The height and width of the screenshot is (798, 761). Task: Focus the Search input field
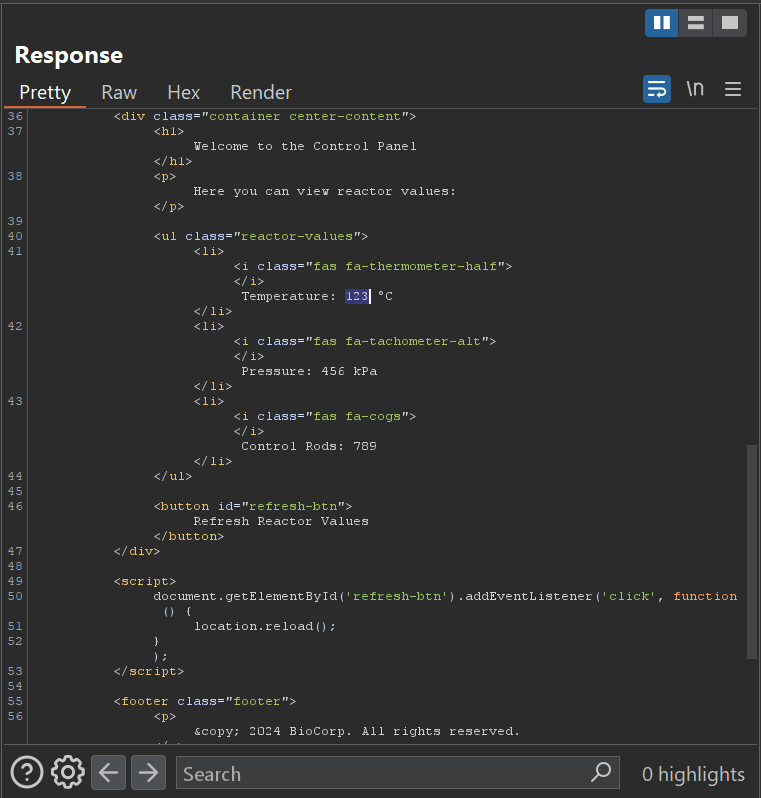coord(380,773)
